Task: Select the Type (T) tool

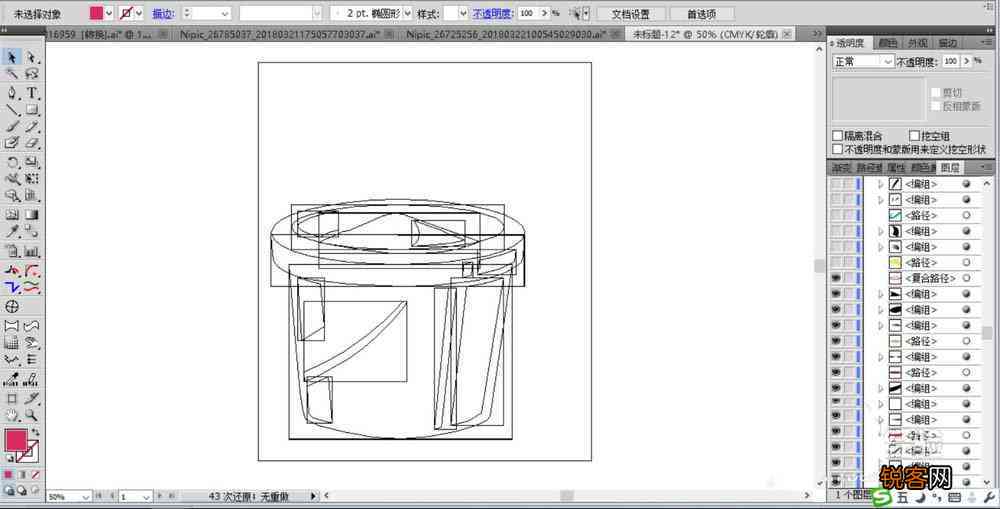Action: (x=31, y=93)
